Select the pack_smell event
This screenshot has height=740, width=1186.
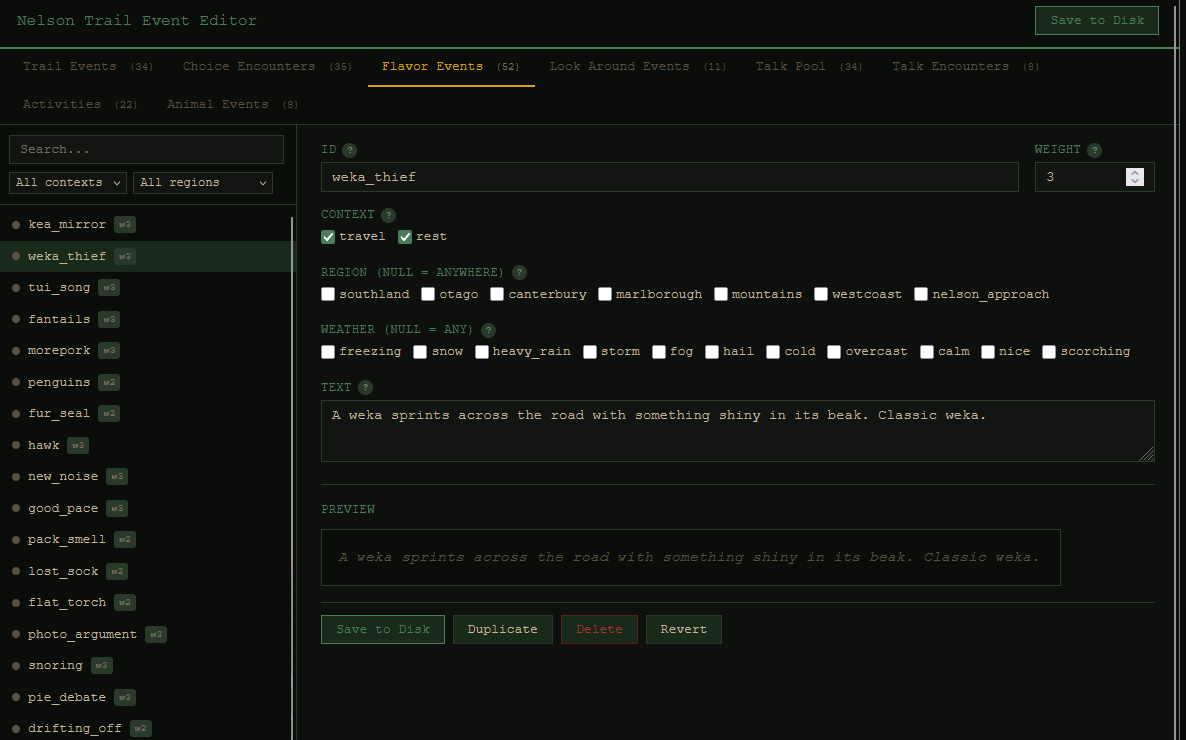click(145, 539)
